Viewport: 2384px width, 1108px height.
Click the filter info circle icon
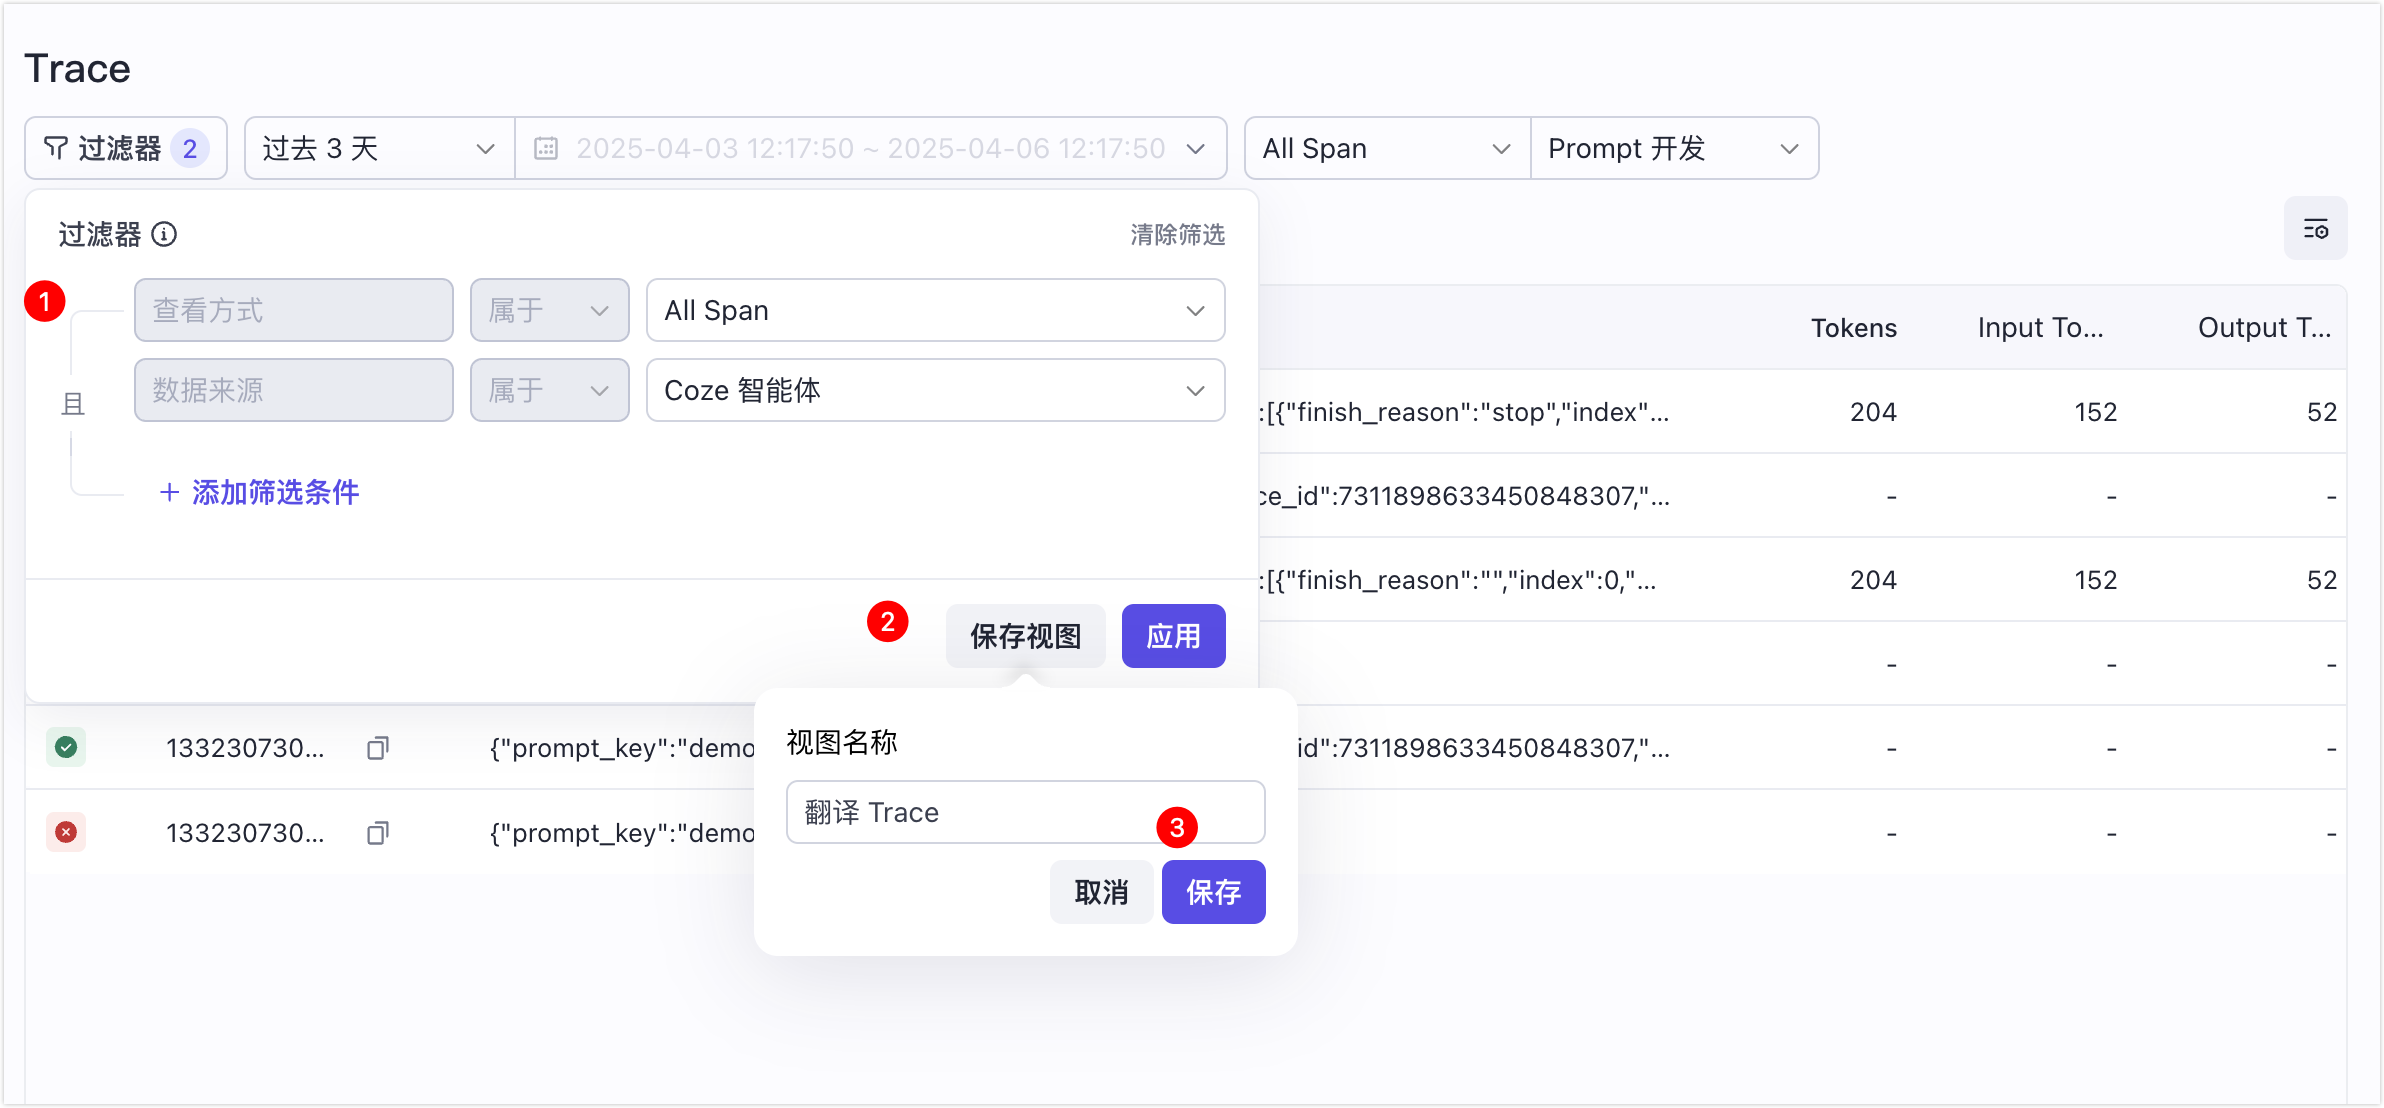click(x=164, y=234)
